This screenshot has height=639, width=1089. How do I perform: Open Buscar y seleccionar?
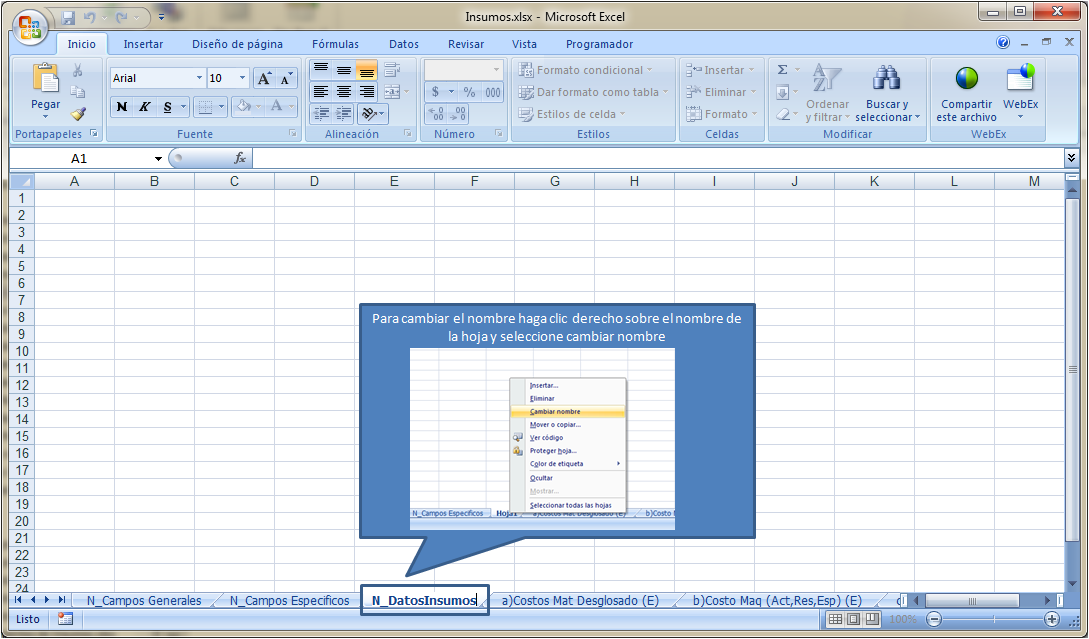887,93
